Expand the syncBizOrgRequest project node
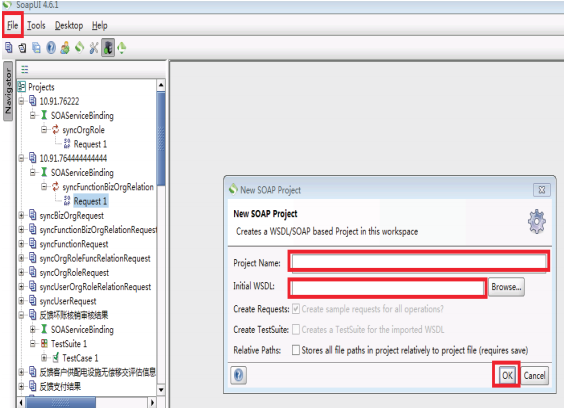The image size is (567, 410). tap(21, 215)
